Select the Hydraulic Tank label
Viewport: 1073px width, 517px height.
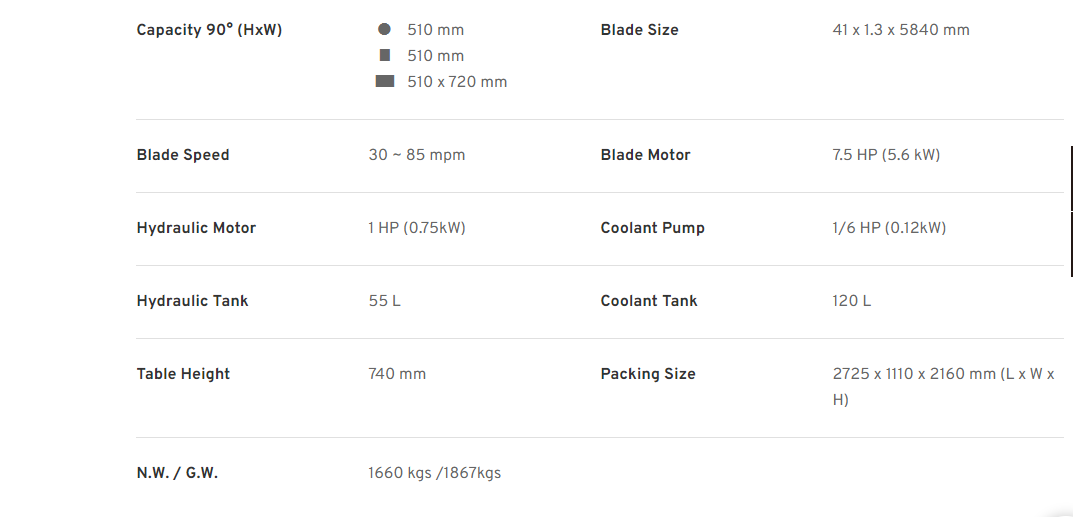click(192, 301)
